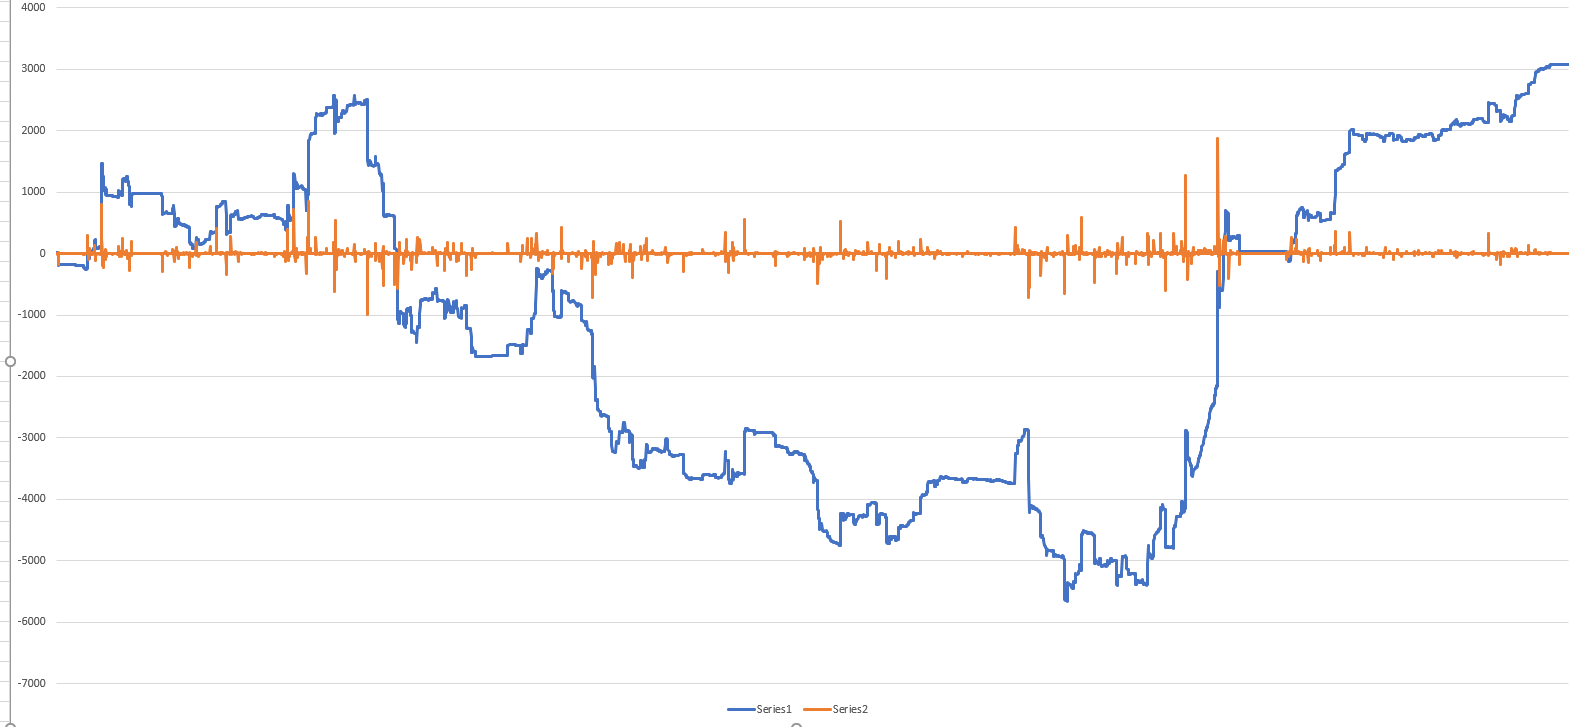Click the -7000 vertical axis label
1578x727 pixels.
(x=31, y=684)
